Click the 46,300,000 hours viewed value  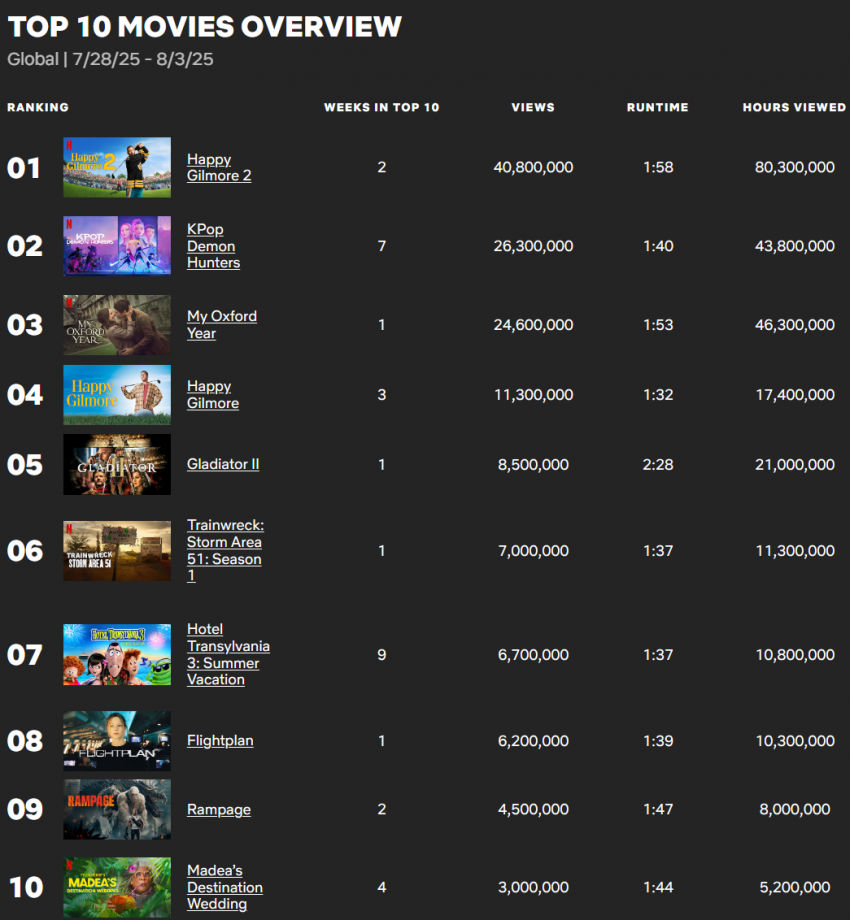(795, 324)
